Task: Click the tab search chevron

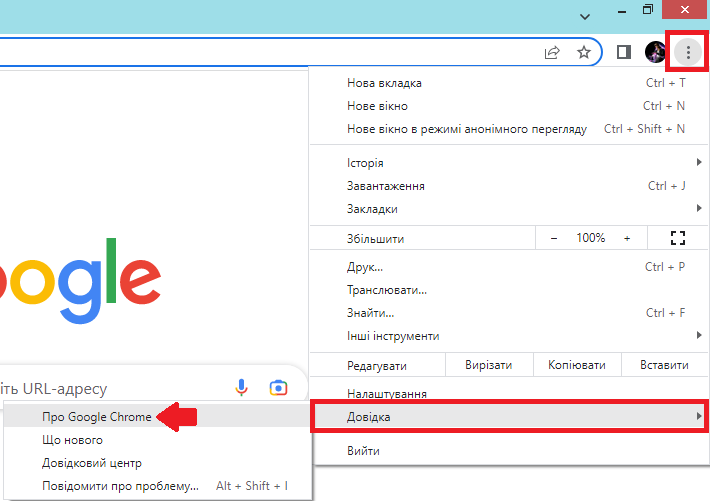Action: 585,15
